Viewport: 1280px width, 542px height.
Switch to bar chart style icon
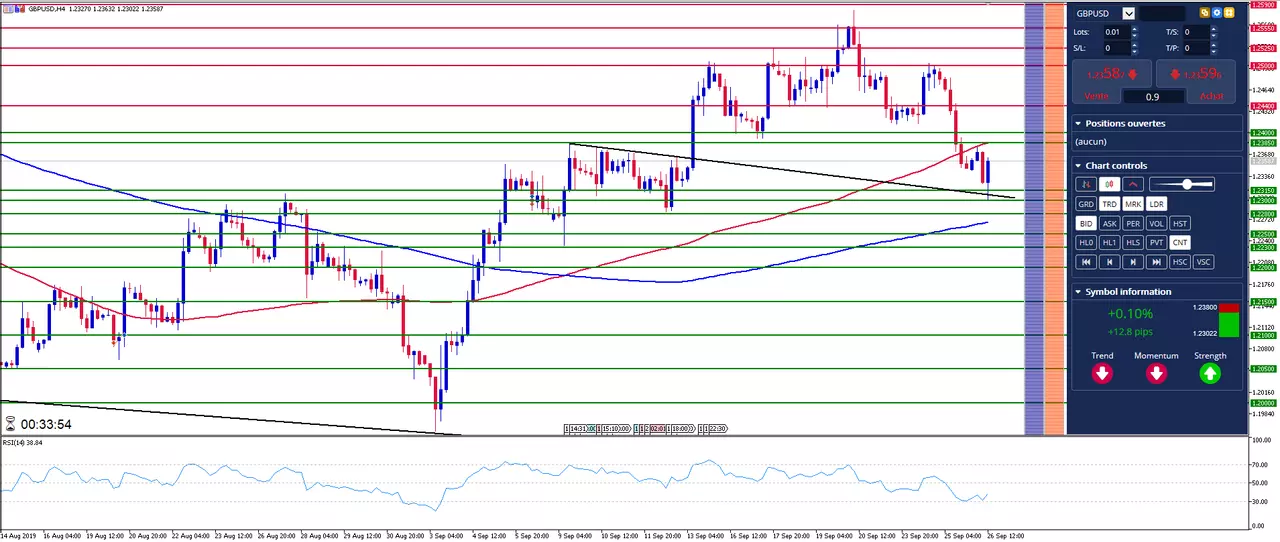tap(1086, 184)
